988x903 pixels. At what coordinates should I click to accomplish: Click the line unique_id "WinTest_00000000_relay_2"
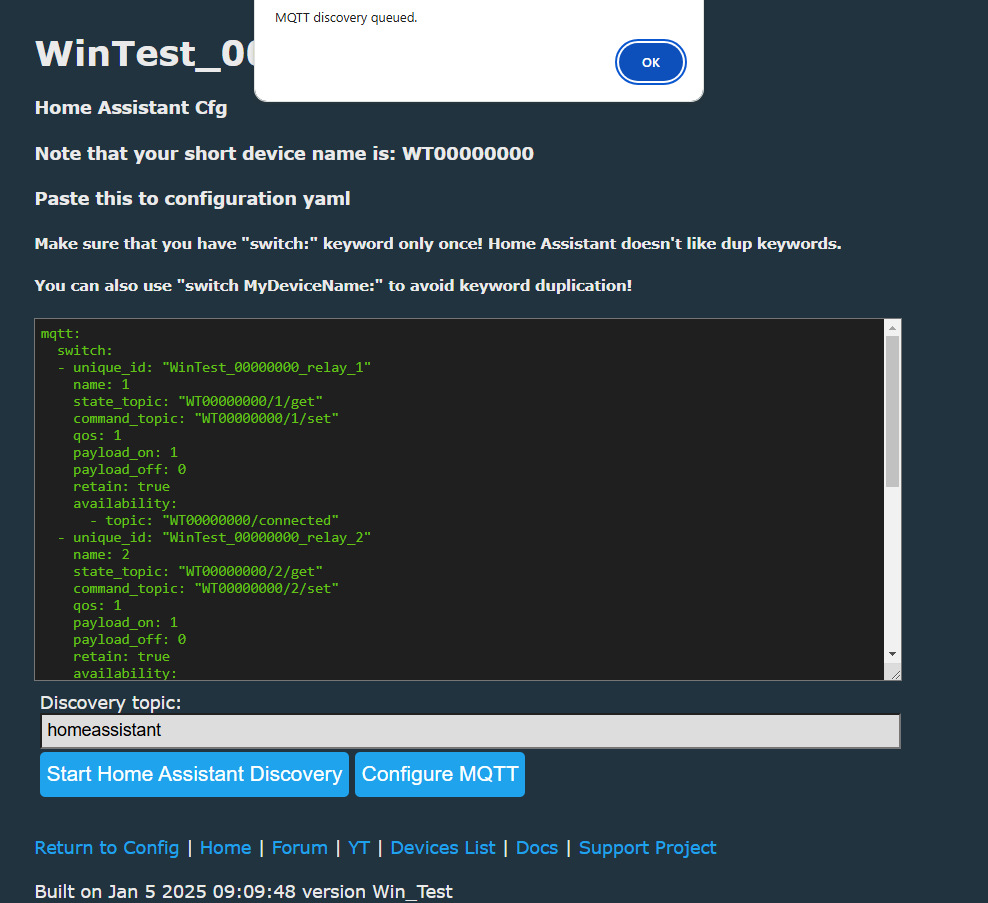coord(214,538)
